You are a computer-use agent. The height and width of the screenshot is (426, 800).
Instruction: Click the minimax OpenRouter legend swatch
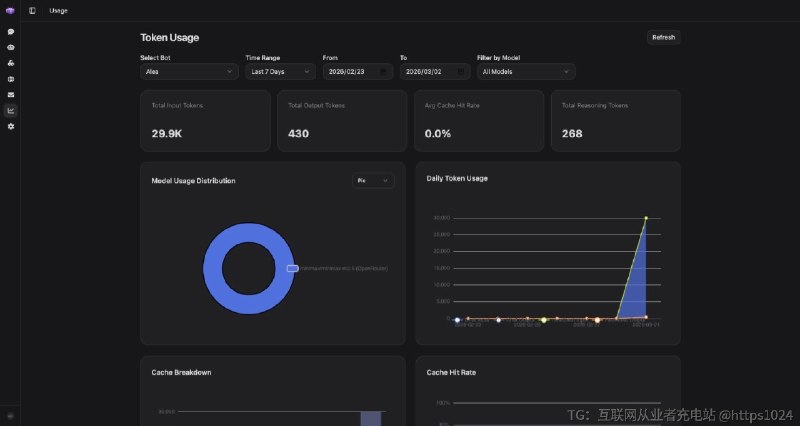[292, 268]
